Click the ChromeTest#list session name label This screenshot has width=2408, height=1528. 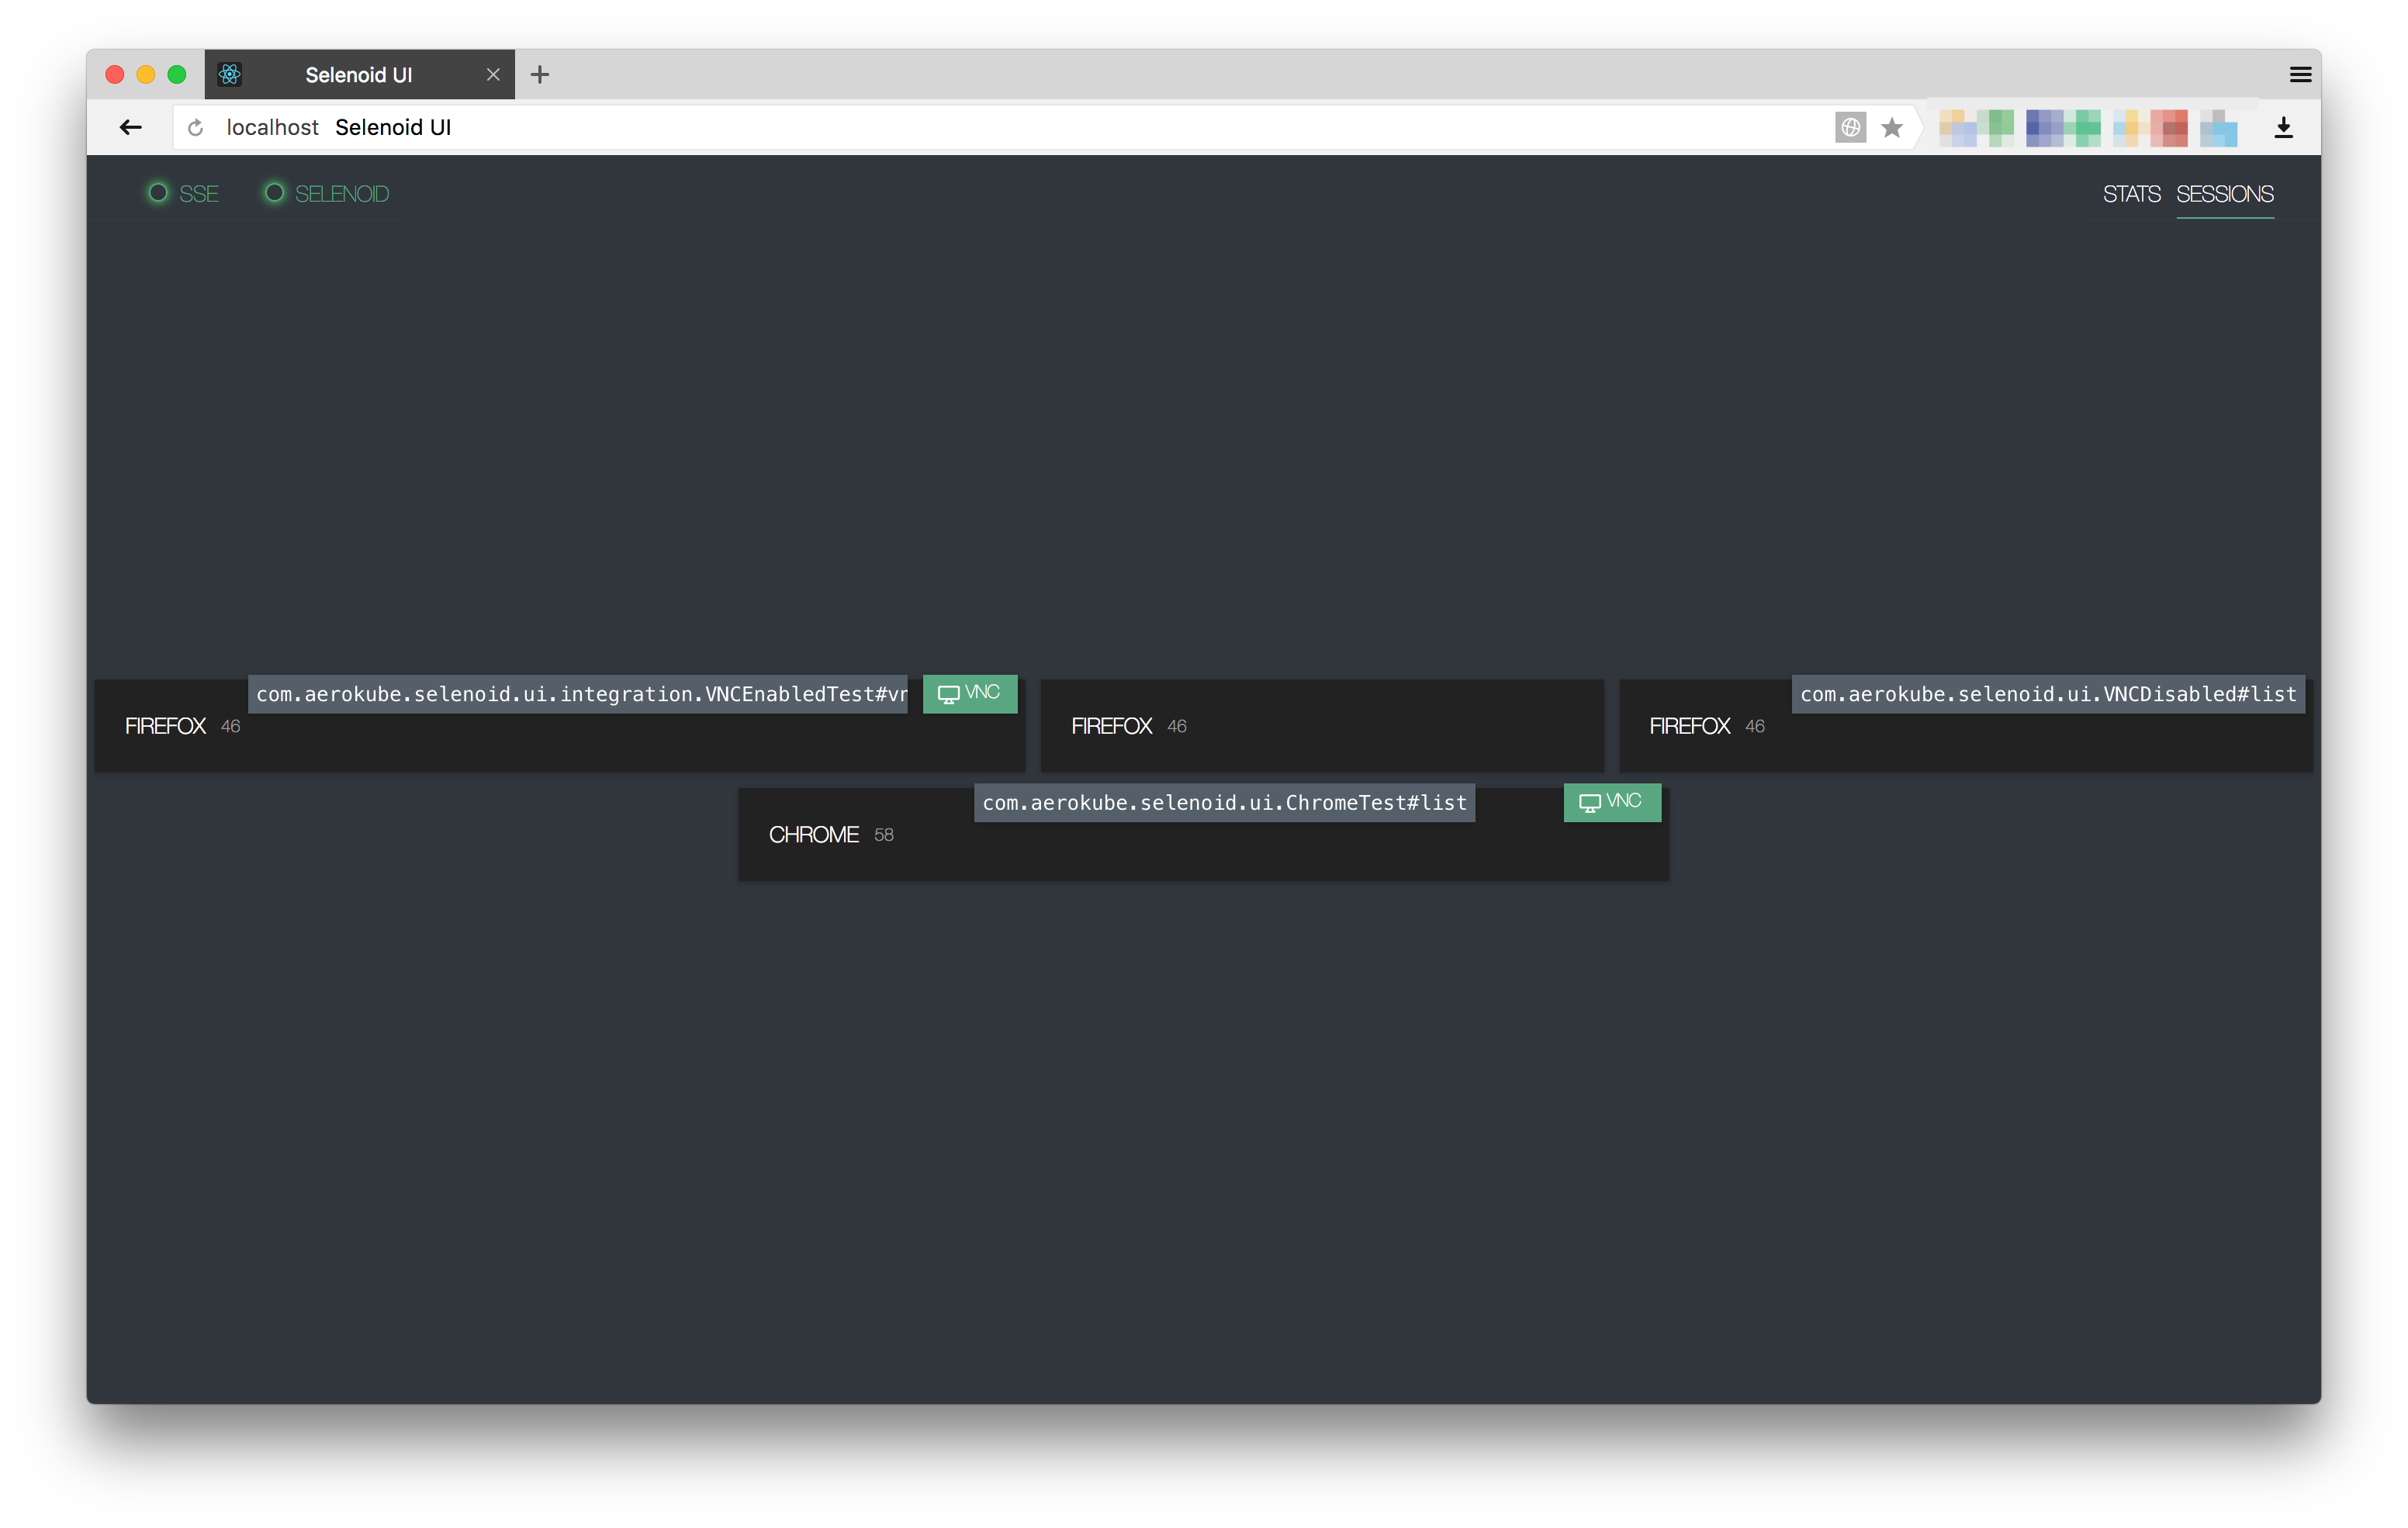[x=1224, y=803]
